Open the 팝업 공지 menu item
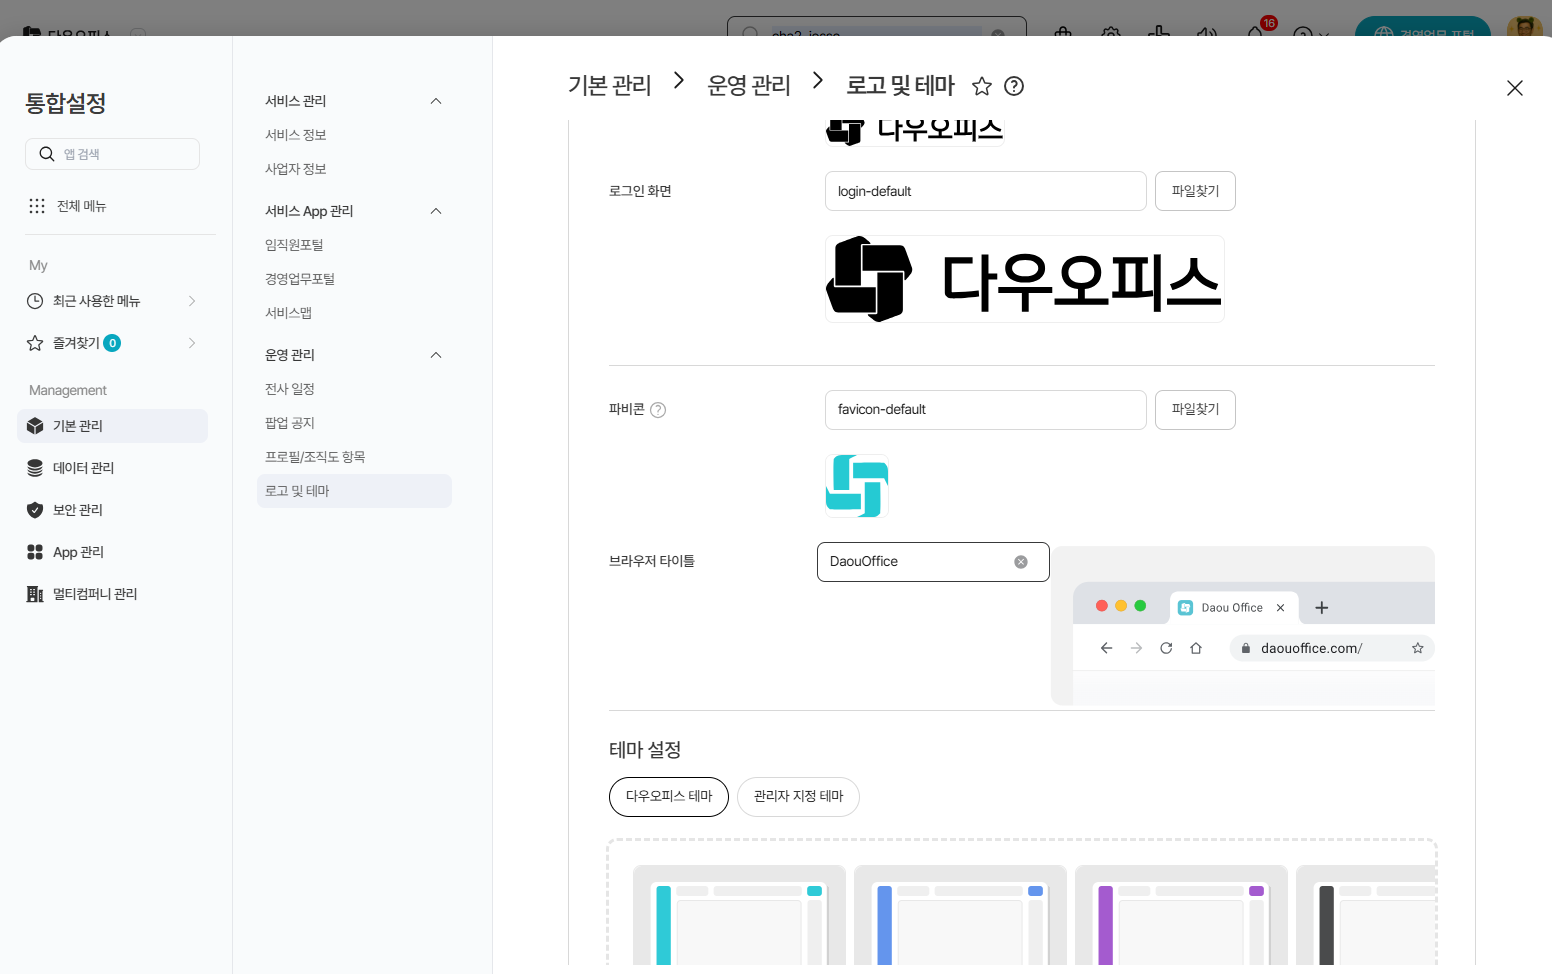The width and height of the screenshot is (1552, 974). click(x=290, y=423)
